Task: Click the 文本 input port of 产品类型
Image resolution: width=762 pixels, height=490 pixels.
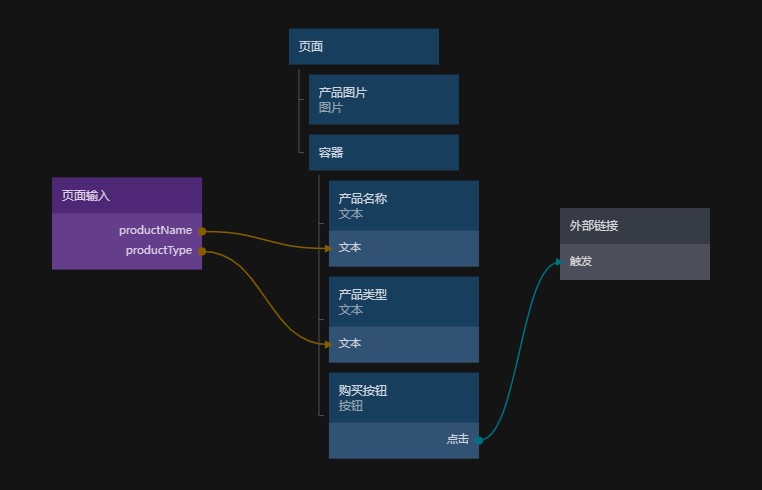Action: click(x=404, y=345)
